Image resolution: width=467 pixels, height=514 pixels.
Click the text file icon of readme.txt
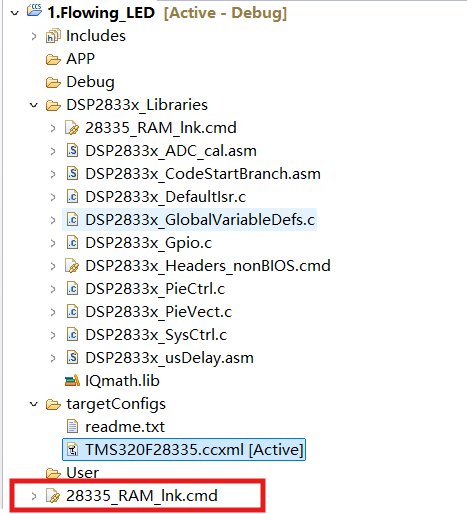click(72, 427)
